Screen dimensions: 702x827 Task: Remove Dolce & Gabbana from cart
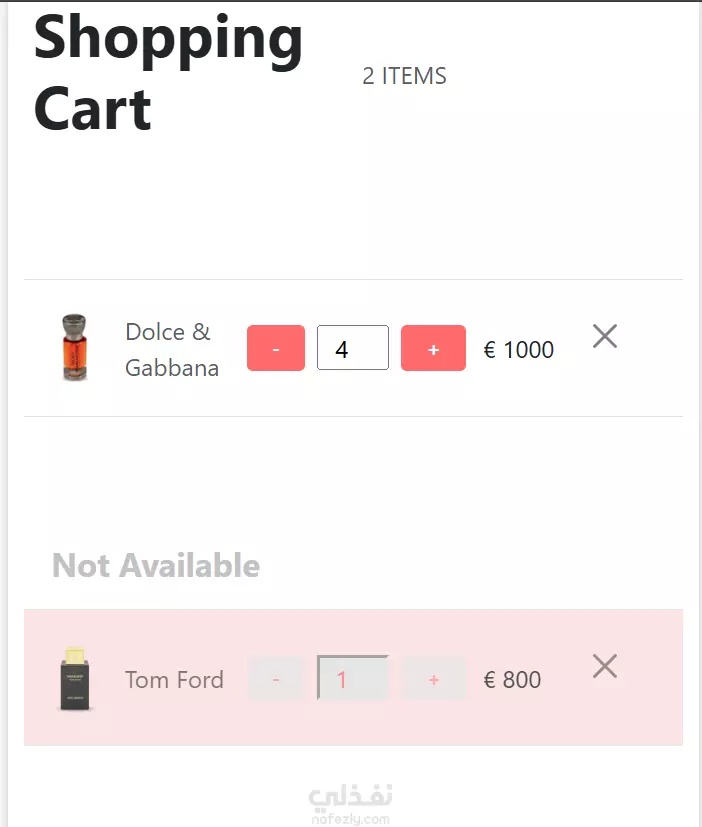(x=604, y=336)
